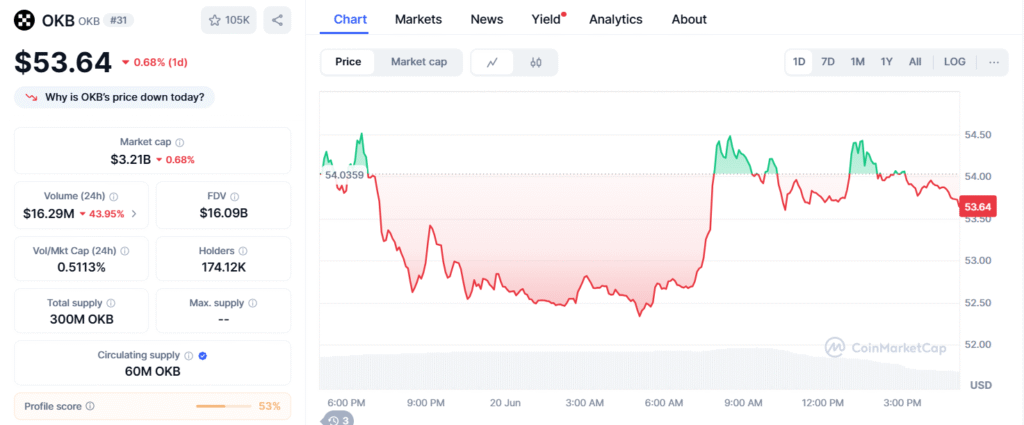1024x425 pixels.
Task: Click the 9:00 AM time axis label
Action: [x=743, y=403]
